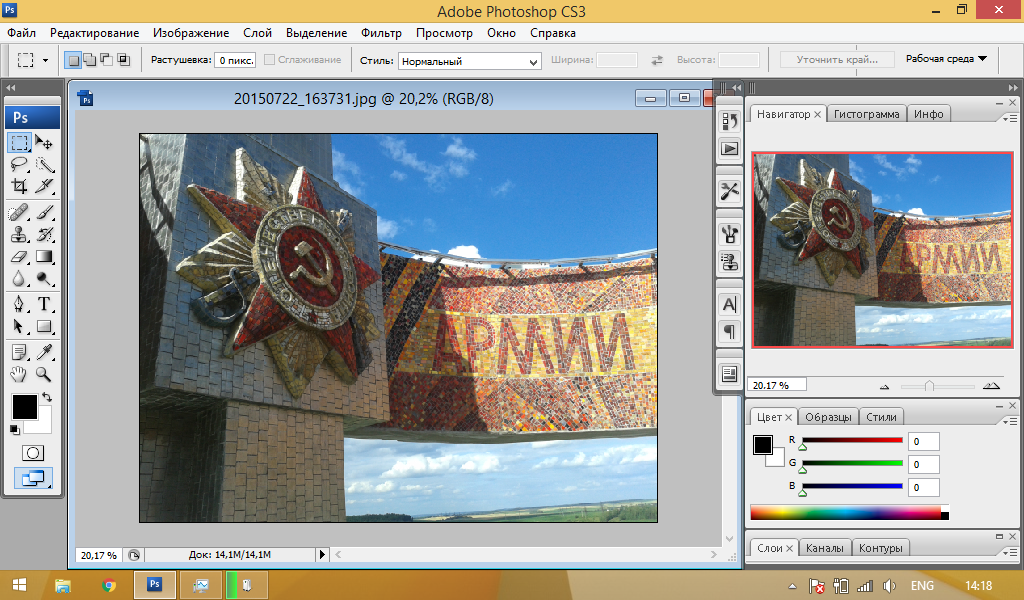The height and width of the screenshot is (600, 1024).
Task: Reset default foreground and background colors
Action: (14, 429)
